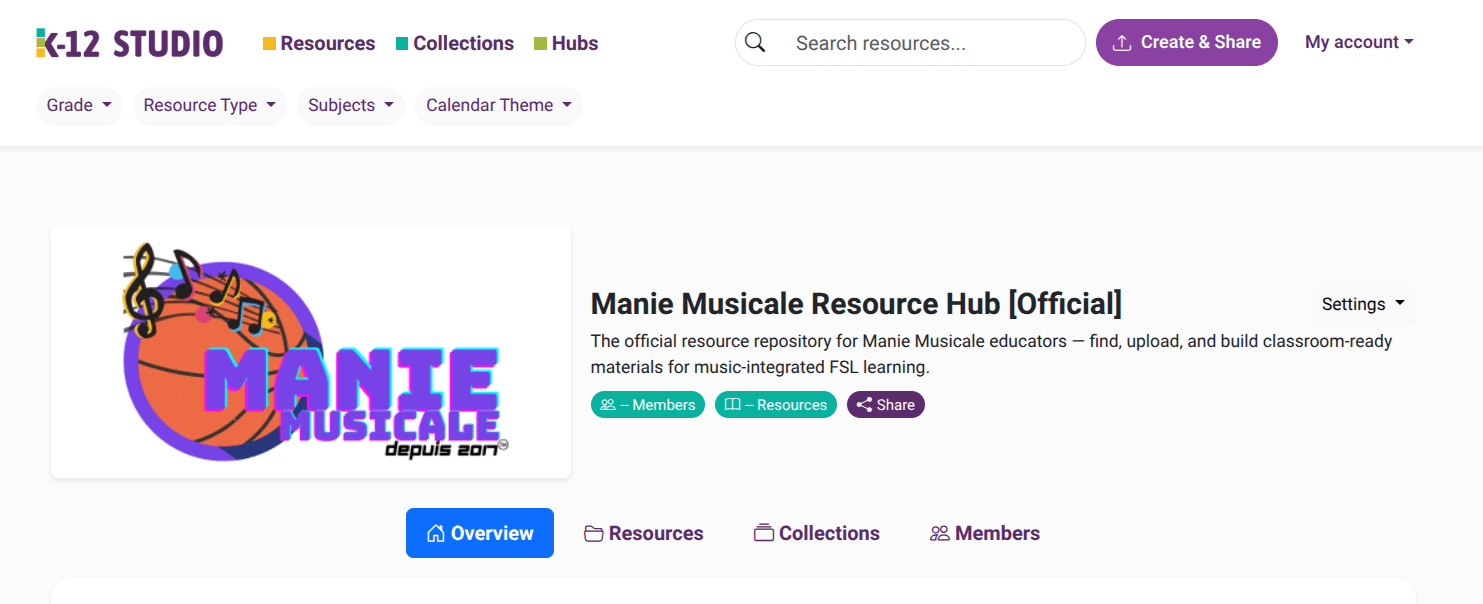The width and height of the screenshot is (1483, 604).
Task: Click the Manie Musicale logo image
Action: 311,352
